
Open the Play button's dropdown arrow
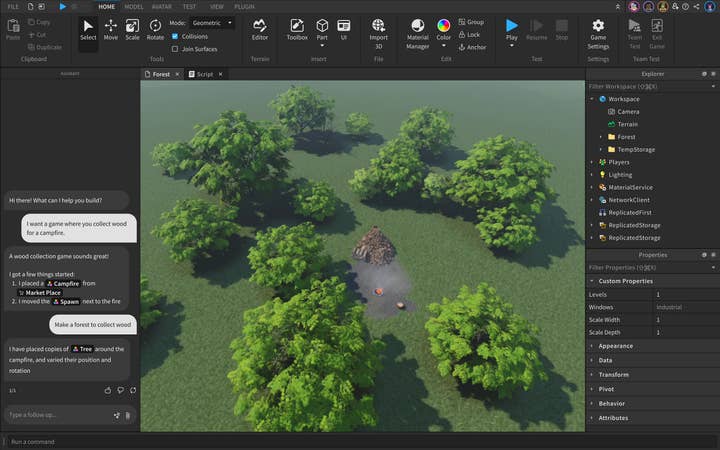click(512, 45)
